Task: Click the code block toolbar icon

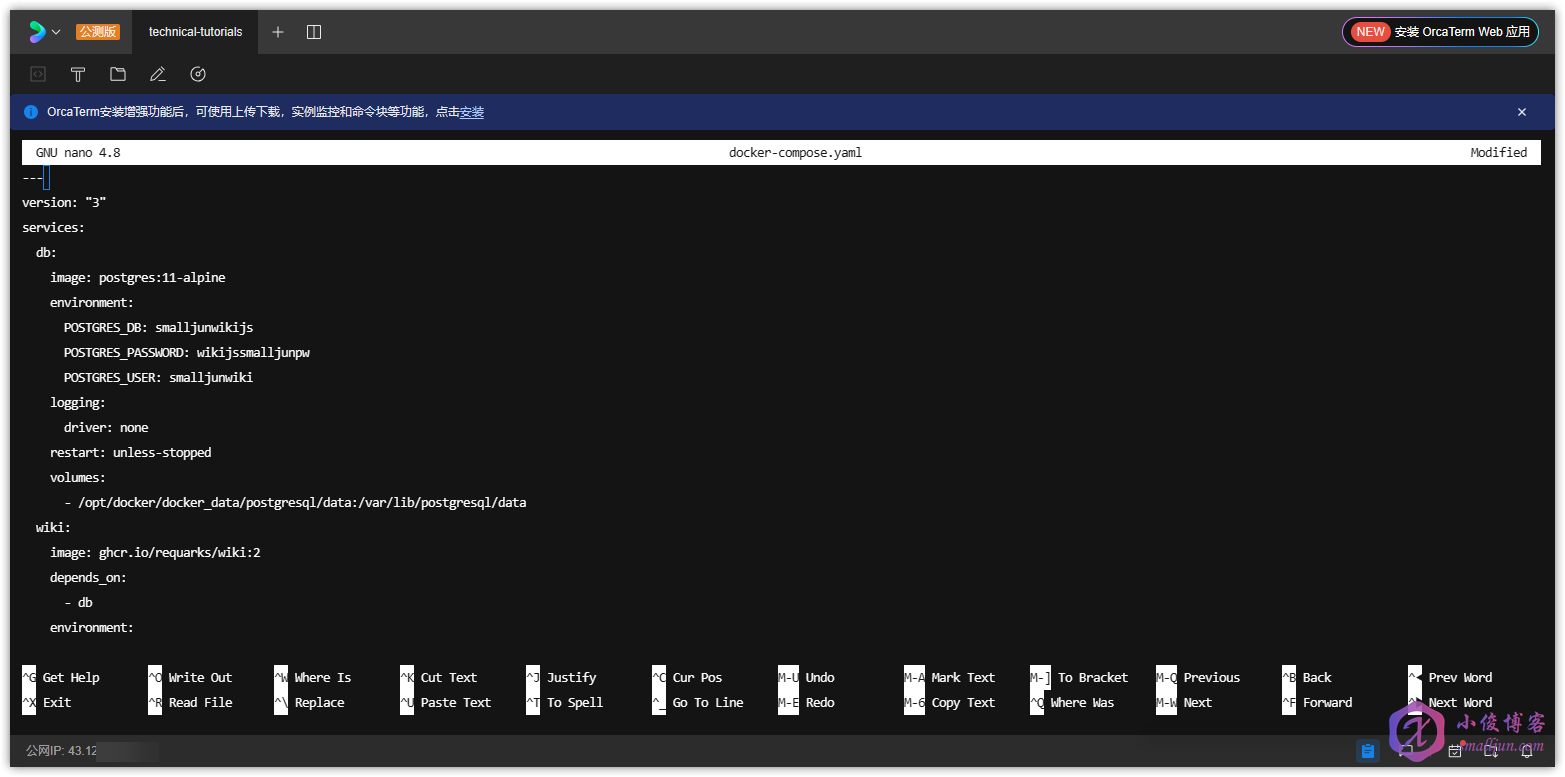Action: point(38,74)
